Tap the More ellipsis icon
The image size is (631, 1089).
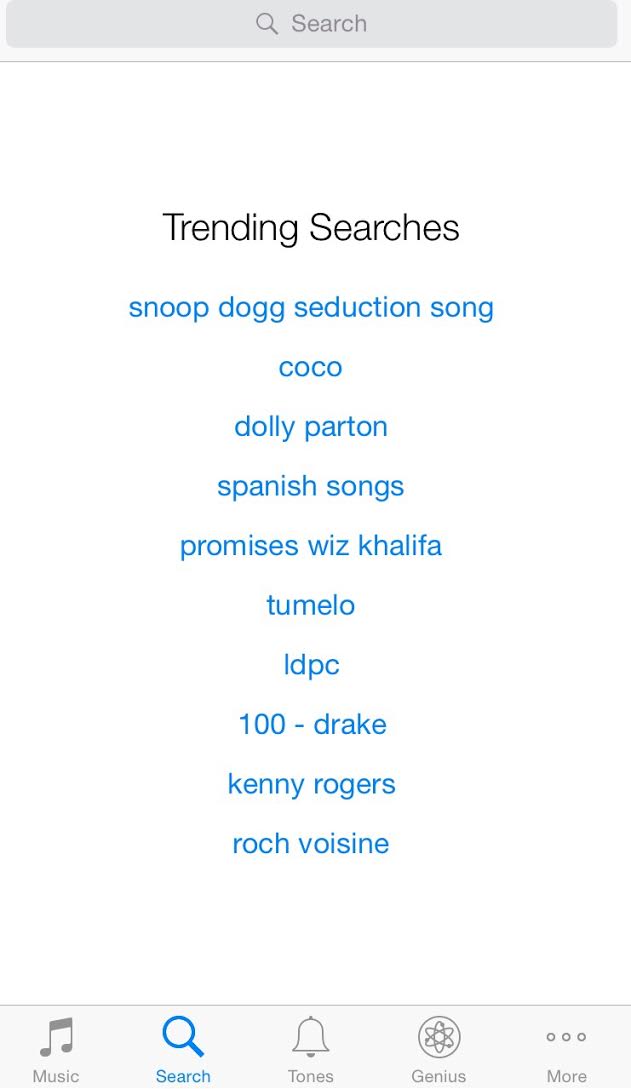(x=566, y=1037)
